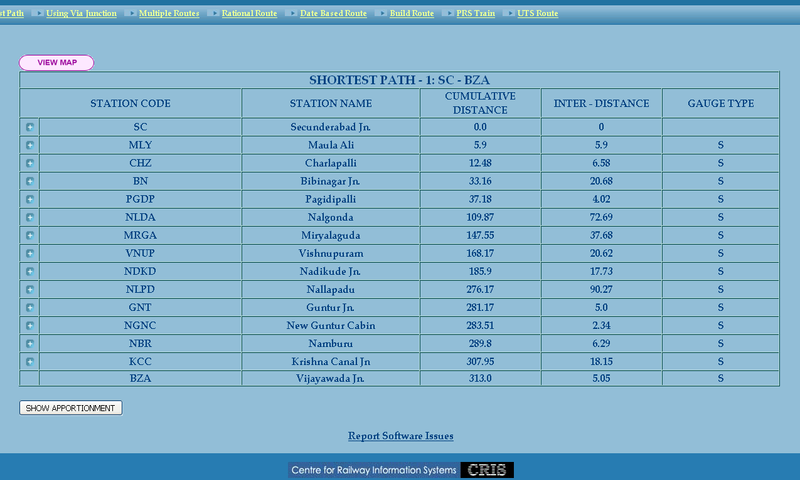
Task: Open the Using Via Junction menu
Action: click(x=81, y=13)
